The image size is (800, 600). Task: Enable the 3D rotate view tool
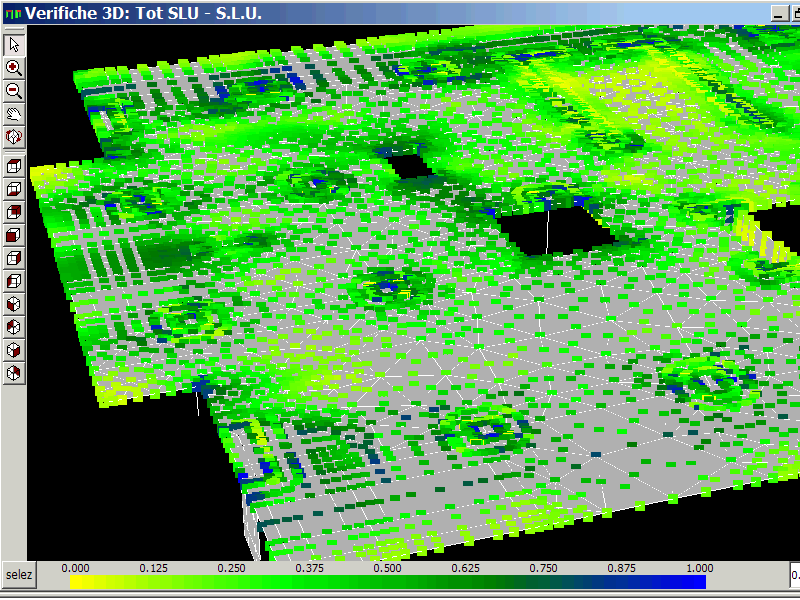tap(14, 136)
